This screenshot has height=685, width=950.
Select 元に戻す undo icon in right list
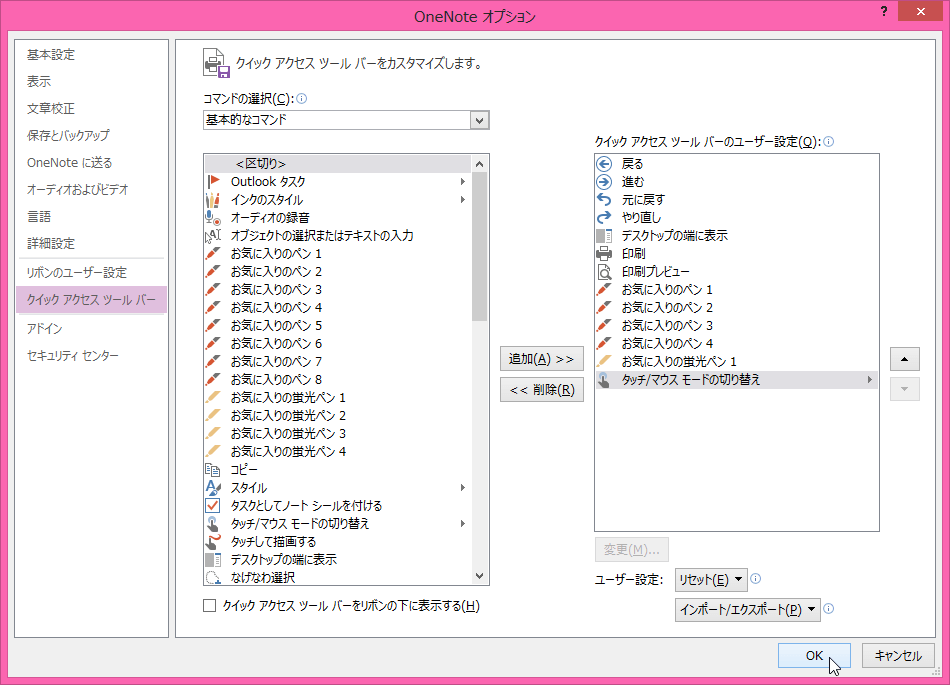click(604, 199)
